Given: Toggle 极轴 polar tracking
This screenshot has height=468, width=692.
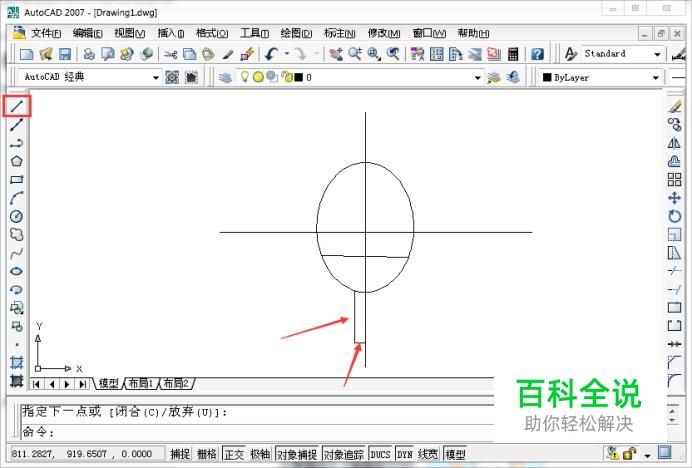Looking at the screenshot, I should coord(260,454).
